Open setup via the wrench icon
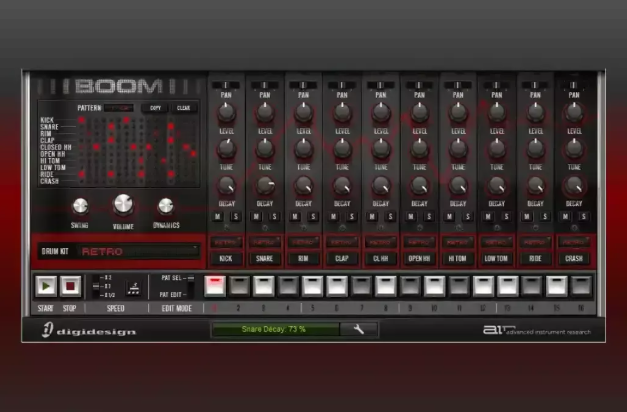 (359, 330)
